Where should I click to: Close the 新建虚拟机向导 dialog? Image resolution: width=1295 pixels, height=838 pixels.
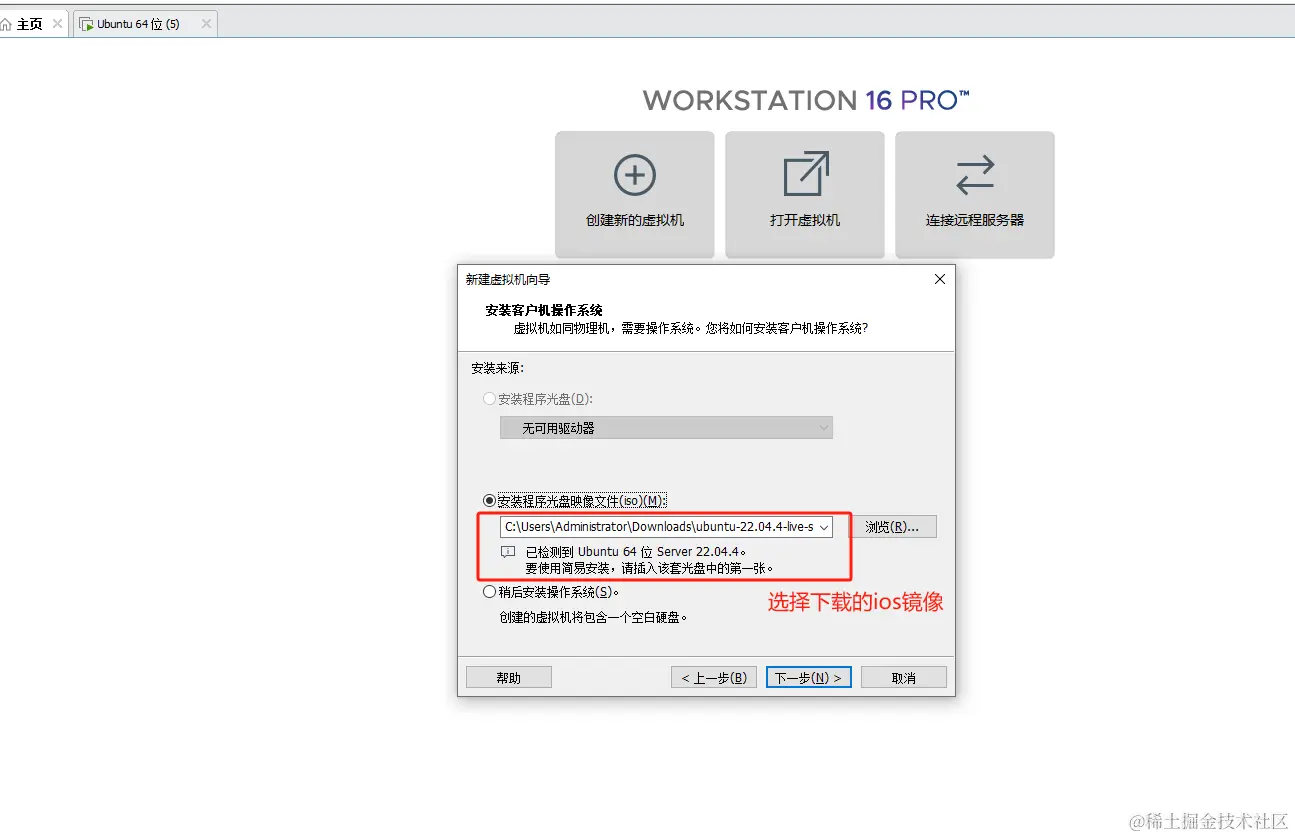pos(939,279)
